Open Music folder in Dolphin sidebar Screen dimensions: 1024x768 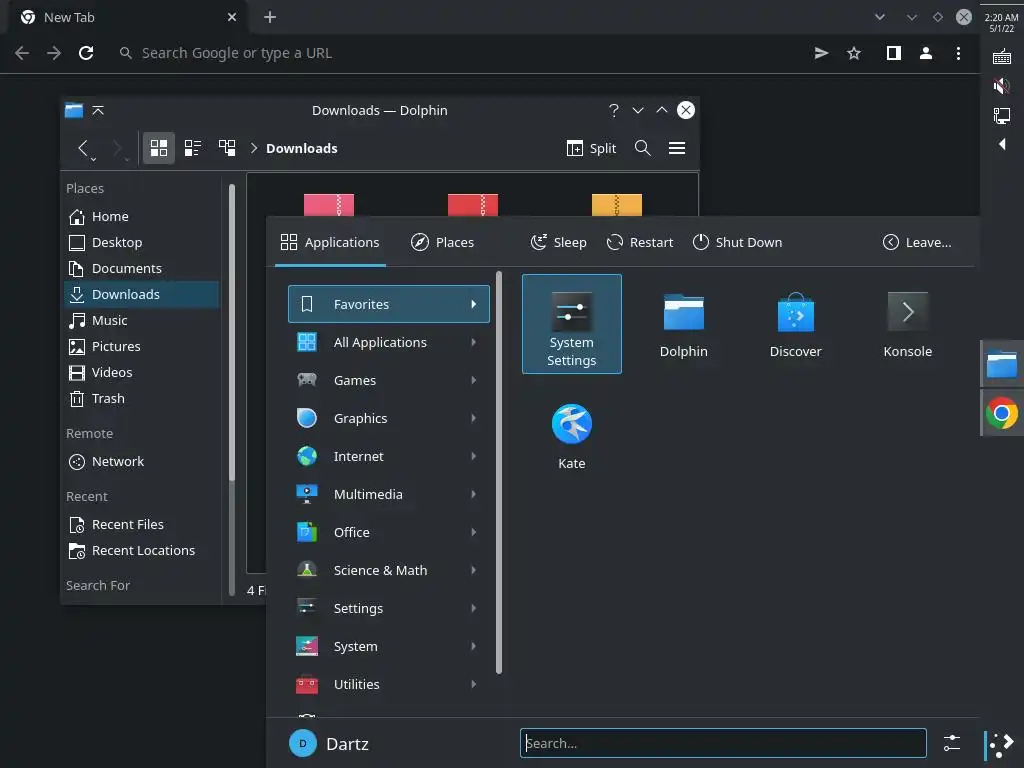pyautogui.click(x=142, y=320)
